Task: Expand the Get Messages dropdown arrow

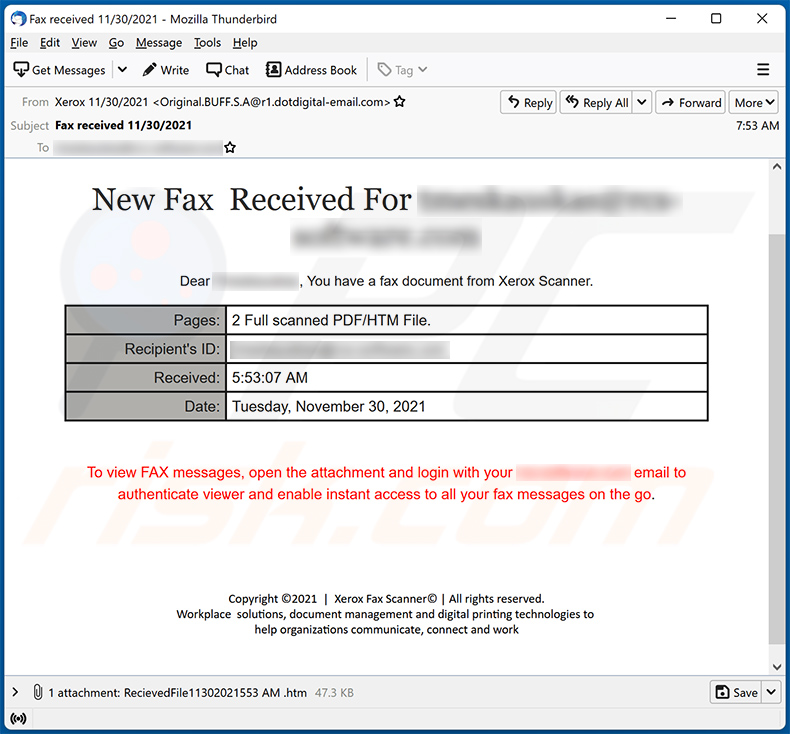Action: pos(122,70)
